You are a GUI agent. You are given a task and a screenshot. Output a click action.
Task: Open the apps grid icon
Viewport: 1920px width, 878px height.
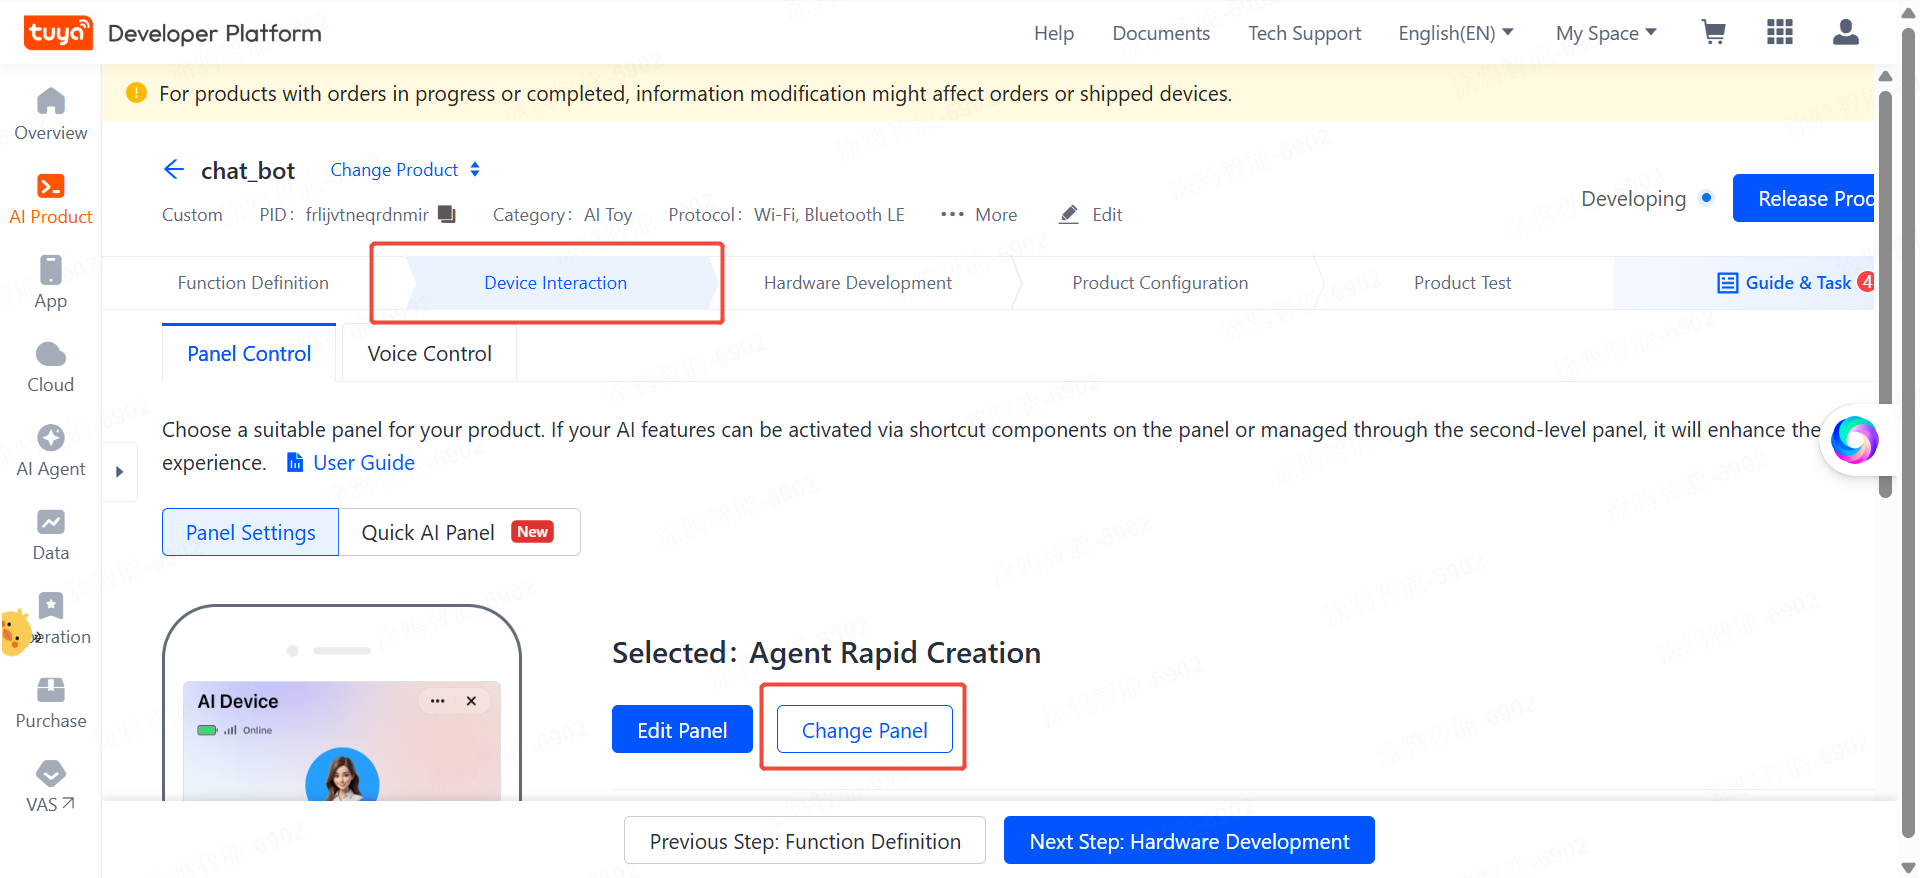[x=1780, y=33]
